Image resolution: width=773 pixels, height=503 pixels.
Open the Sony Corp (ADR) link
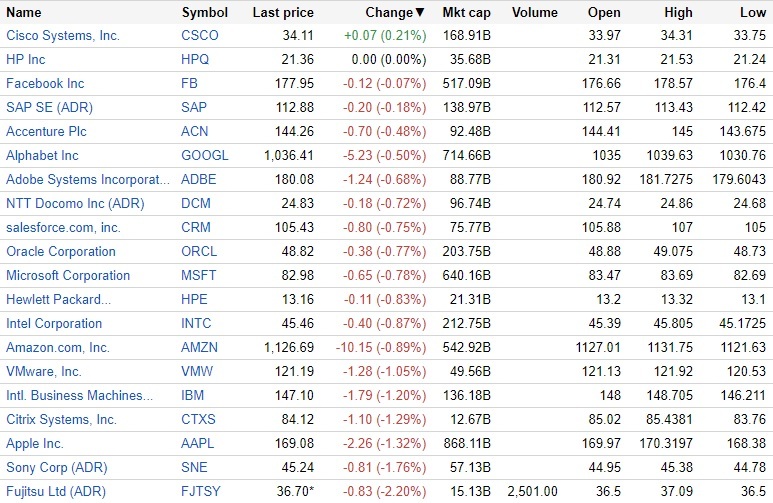(x=55, y=468)
